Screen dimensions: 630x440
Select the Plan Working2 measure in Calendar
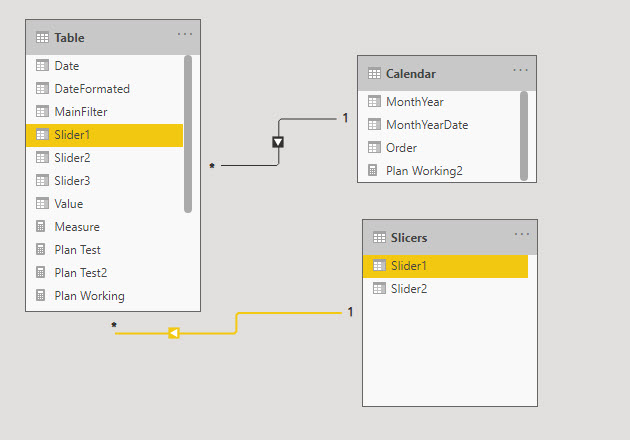(x=439, y=171)
